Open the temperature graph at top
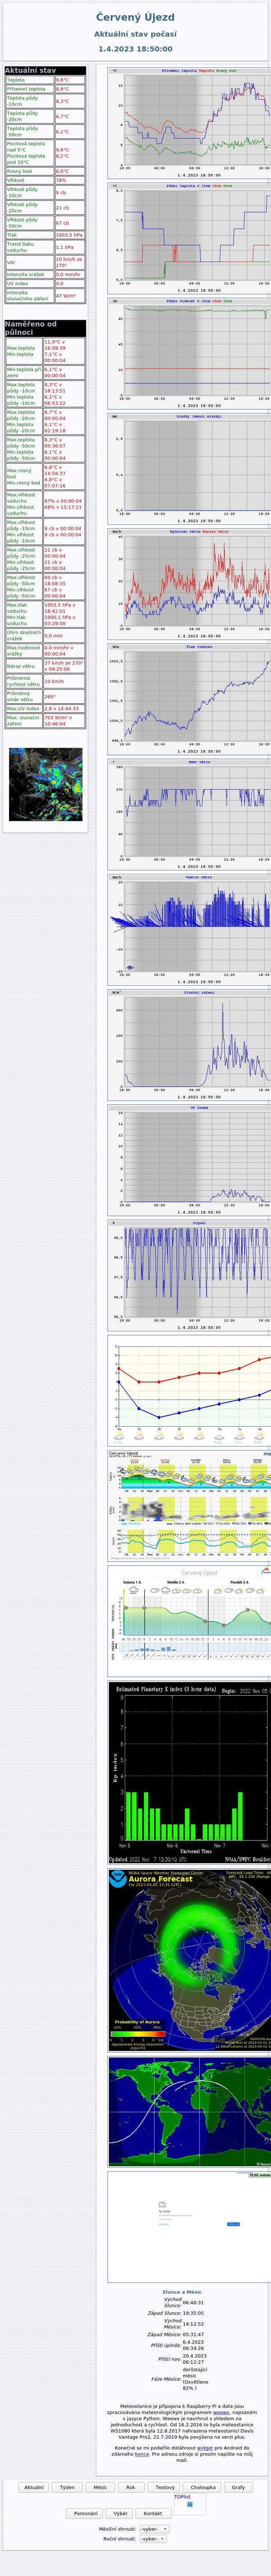The height and width of the screenshot is (2576, 271). coord(189,123)
